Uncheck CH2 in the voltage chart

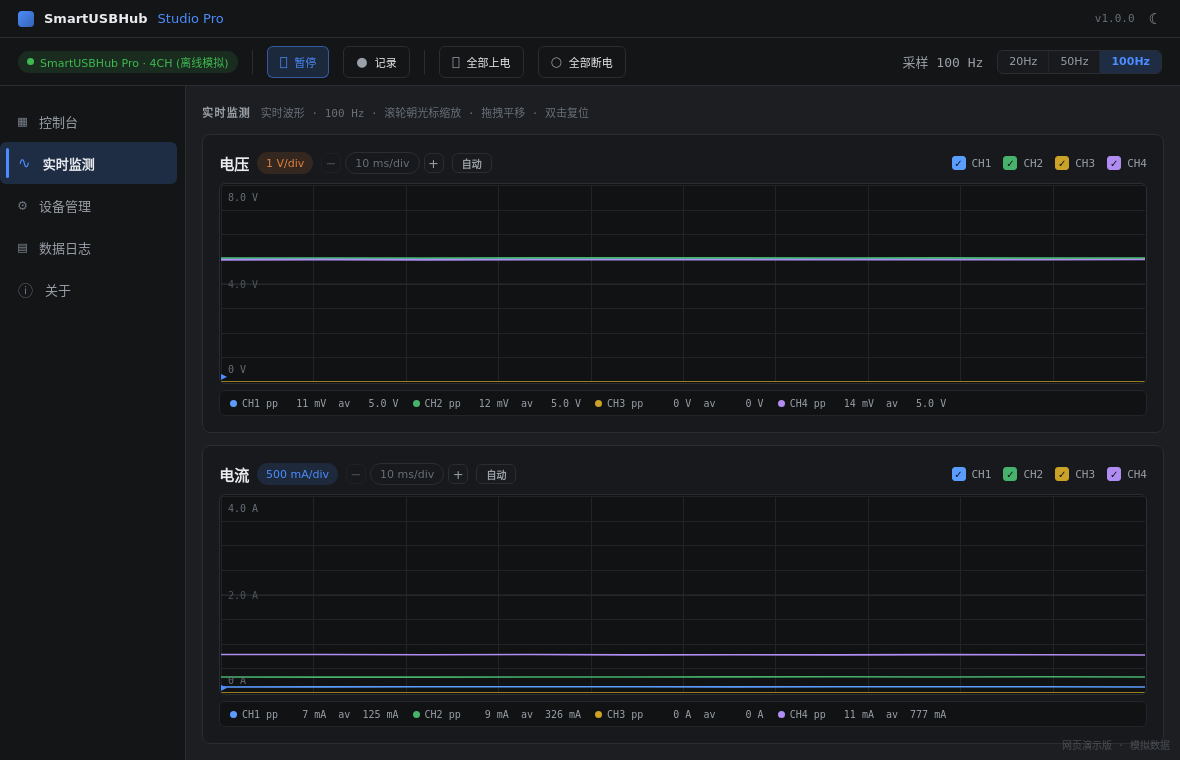point(1010,163)
